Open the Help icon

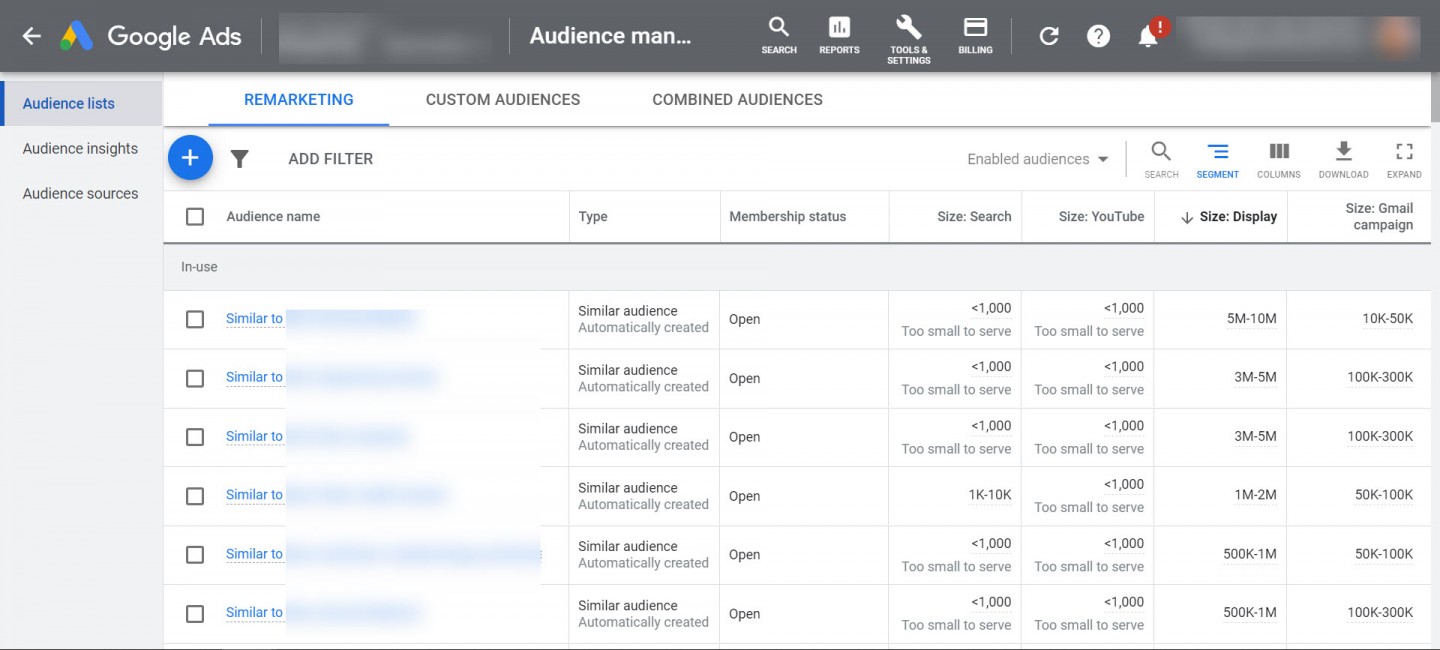point(1098,35)
